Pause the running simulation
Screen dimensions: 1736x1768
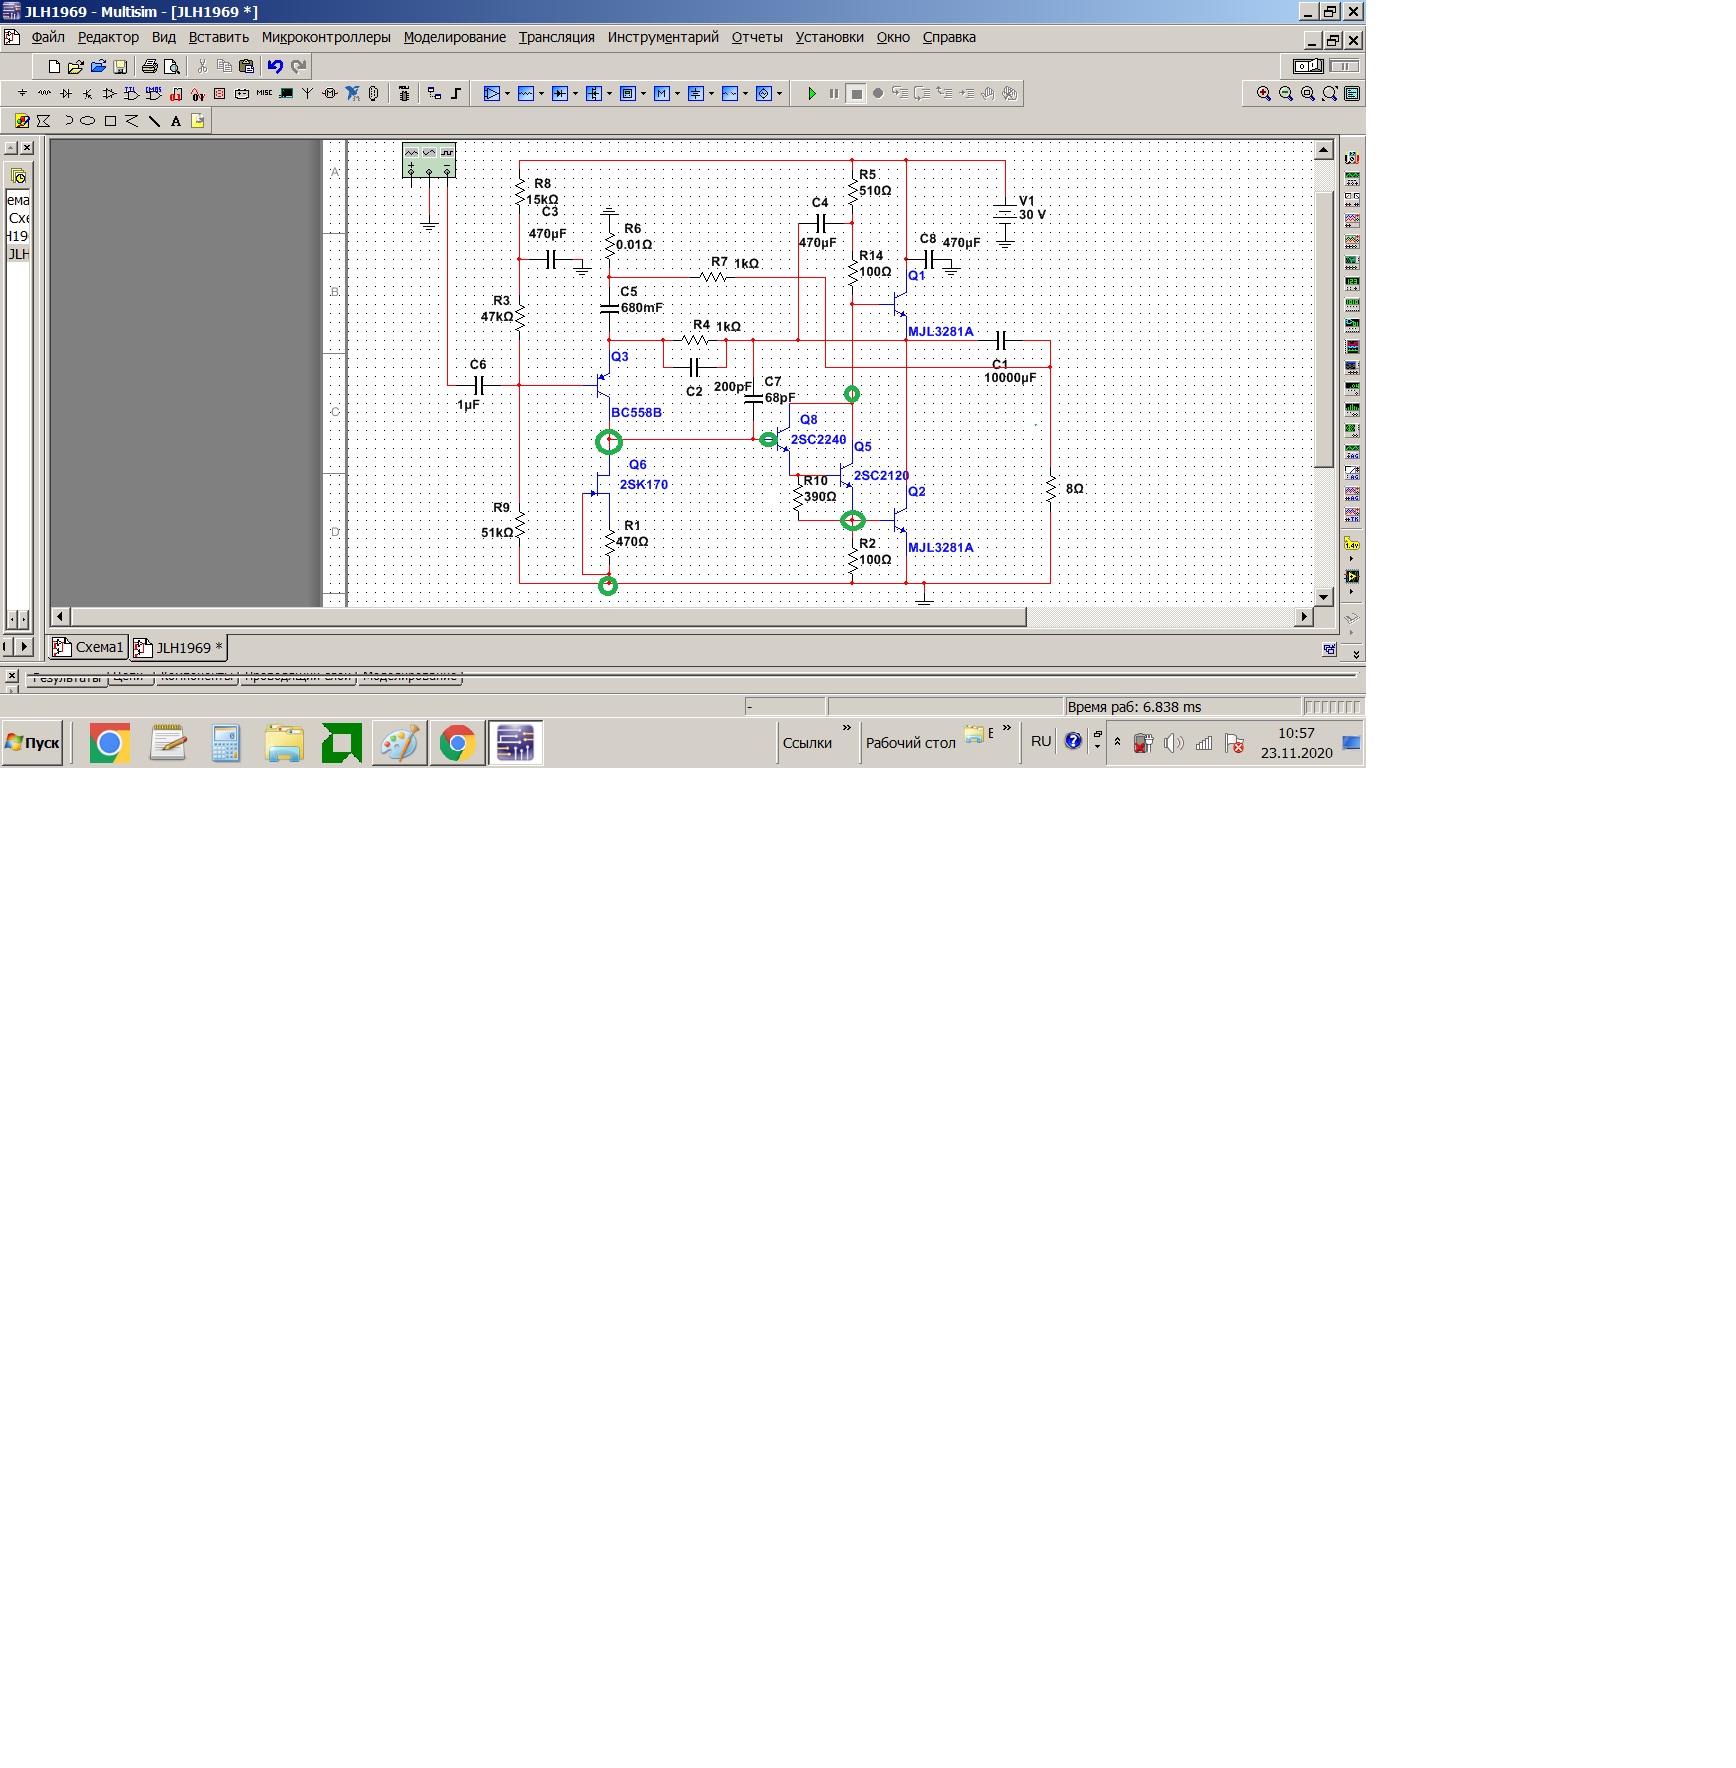pyautogui.click(x=834, y=93)
